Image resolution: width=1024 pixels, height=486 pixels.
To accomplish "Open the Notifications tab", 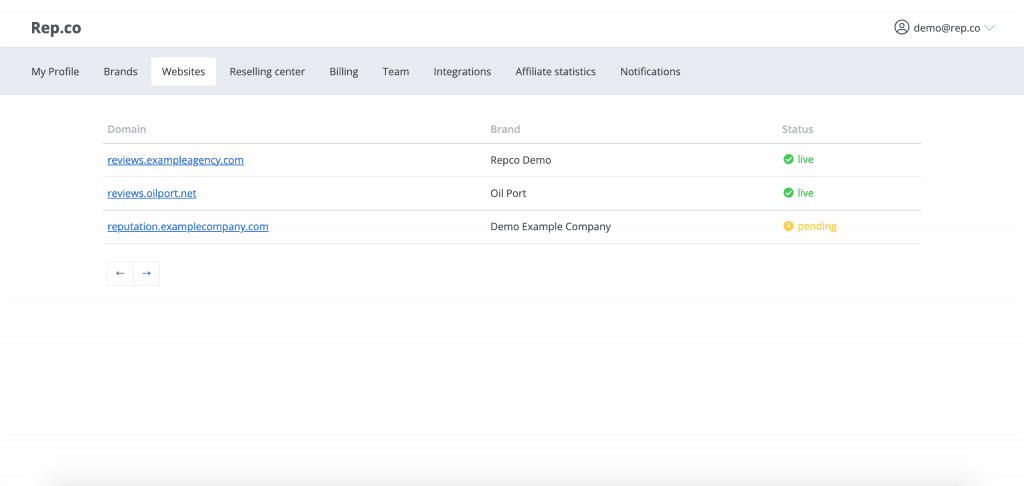I will (x=650, y=72).
